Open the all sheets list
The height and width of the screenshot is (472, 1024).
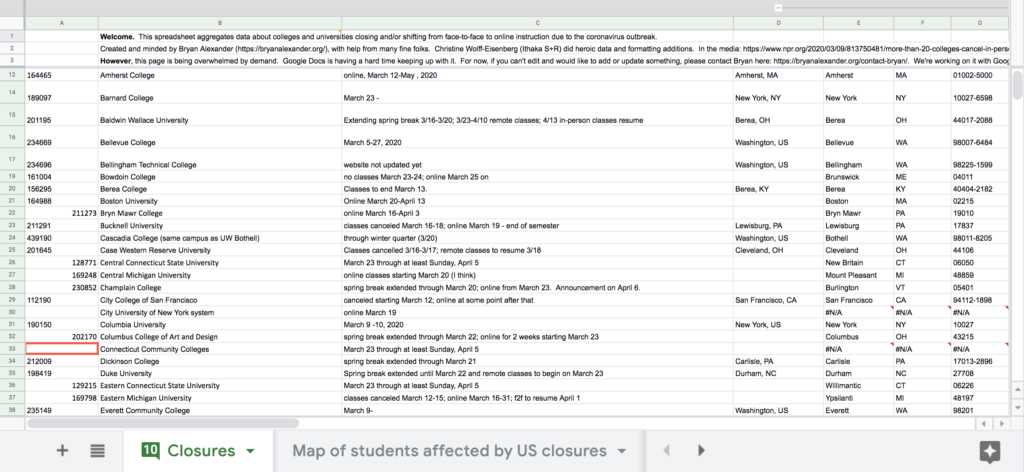98,450
